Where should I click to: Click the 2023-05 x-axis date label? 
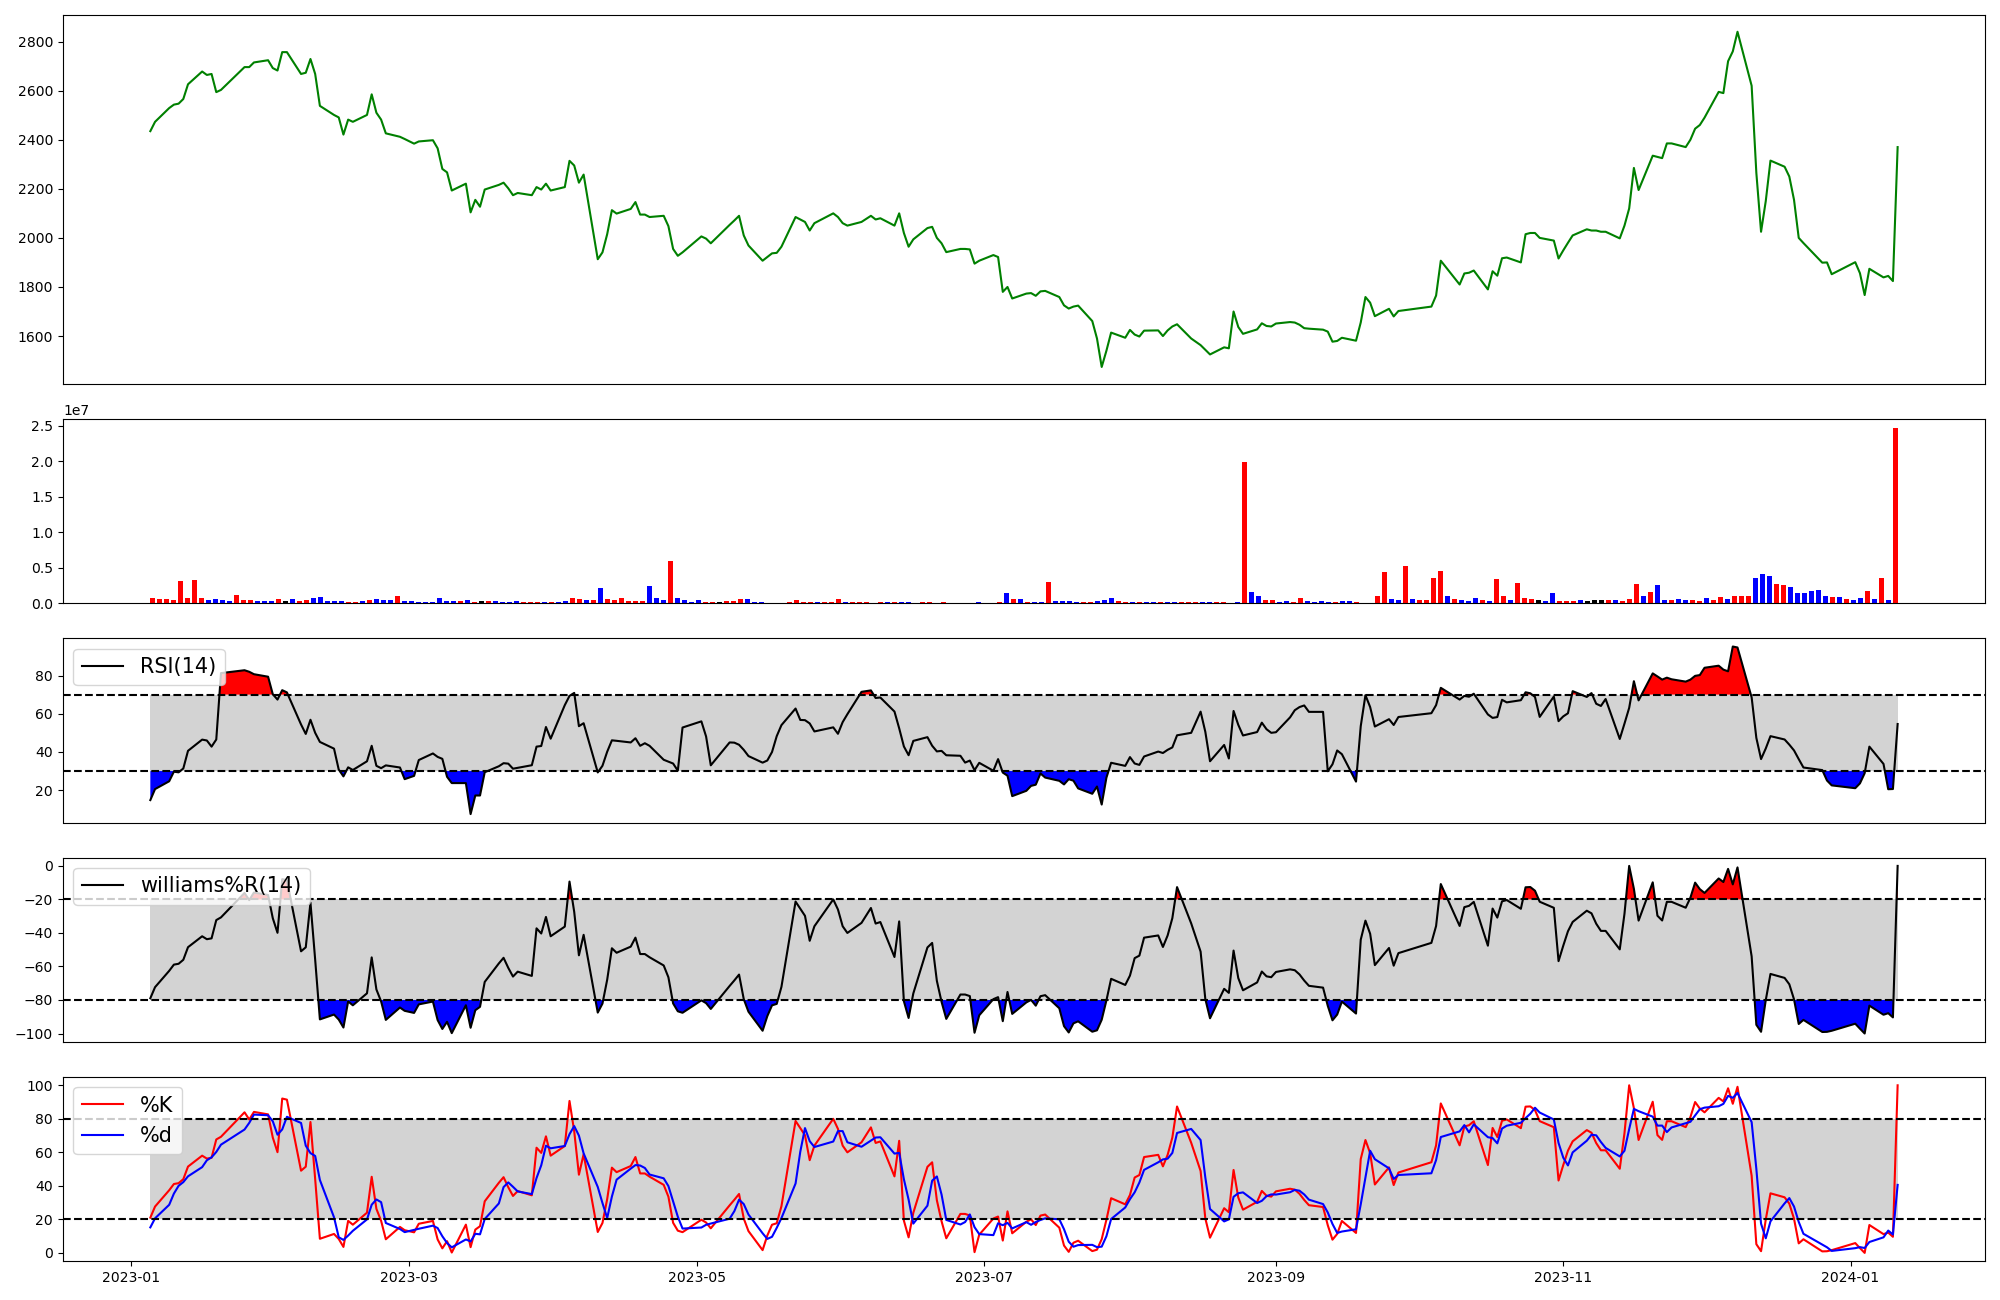click(x=697, y=1277)
